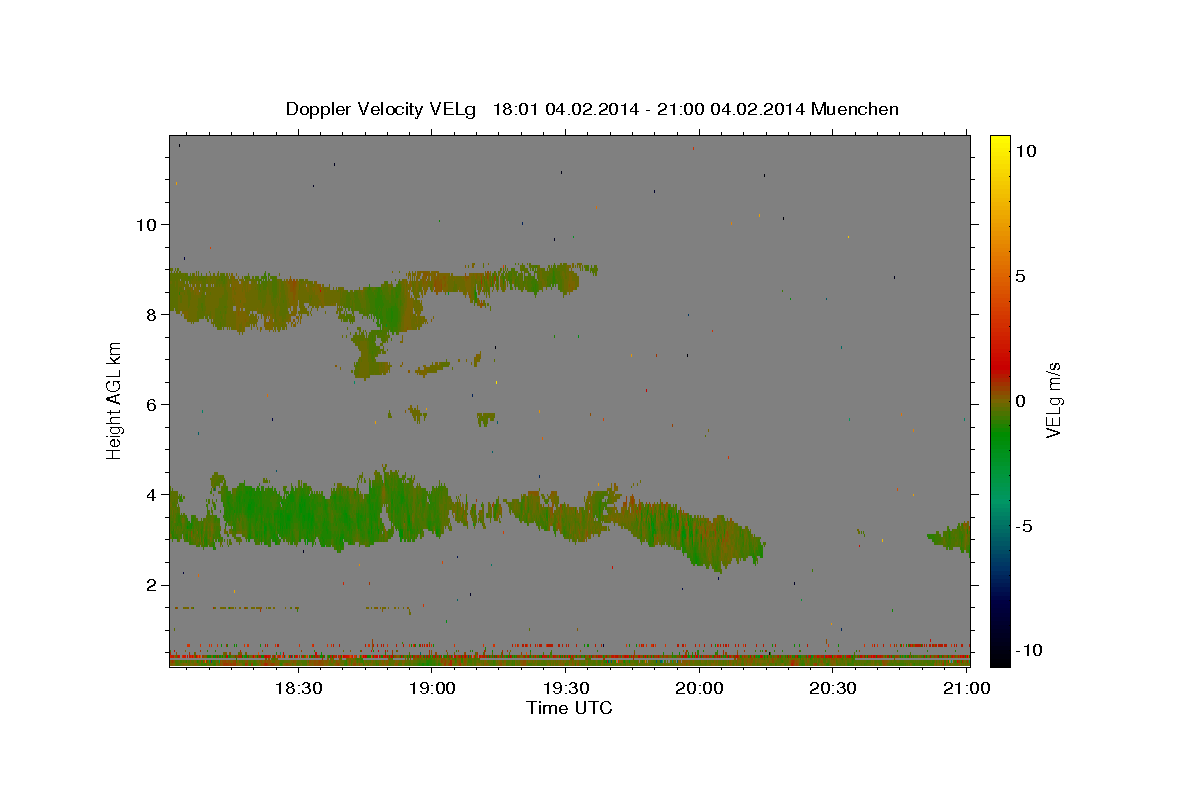Select height axis label '4'

pos(152,494)
